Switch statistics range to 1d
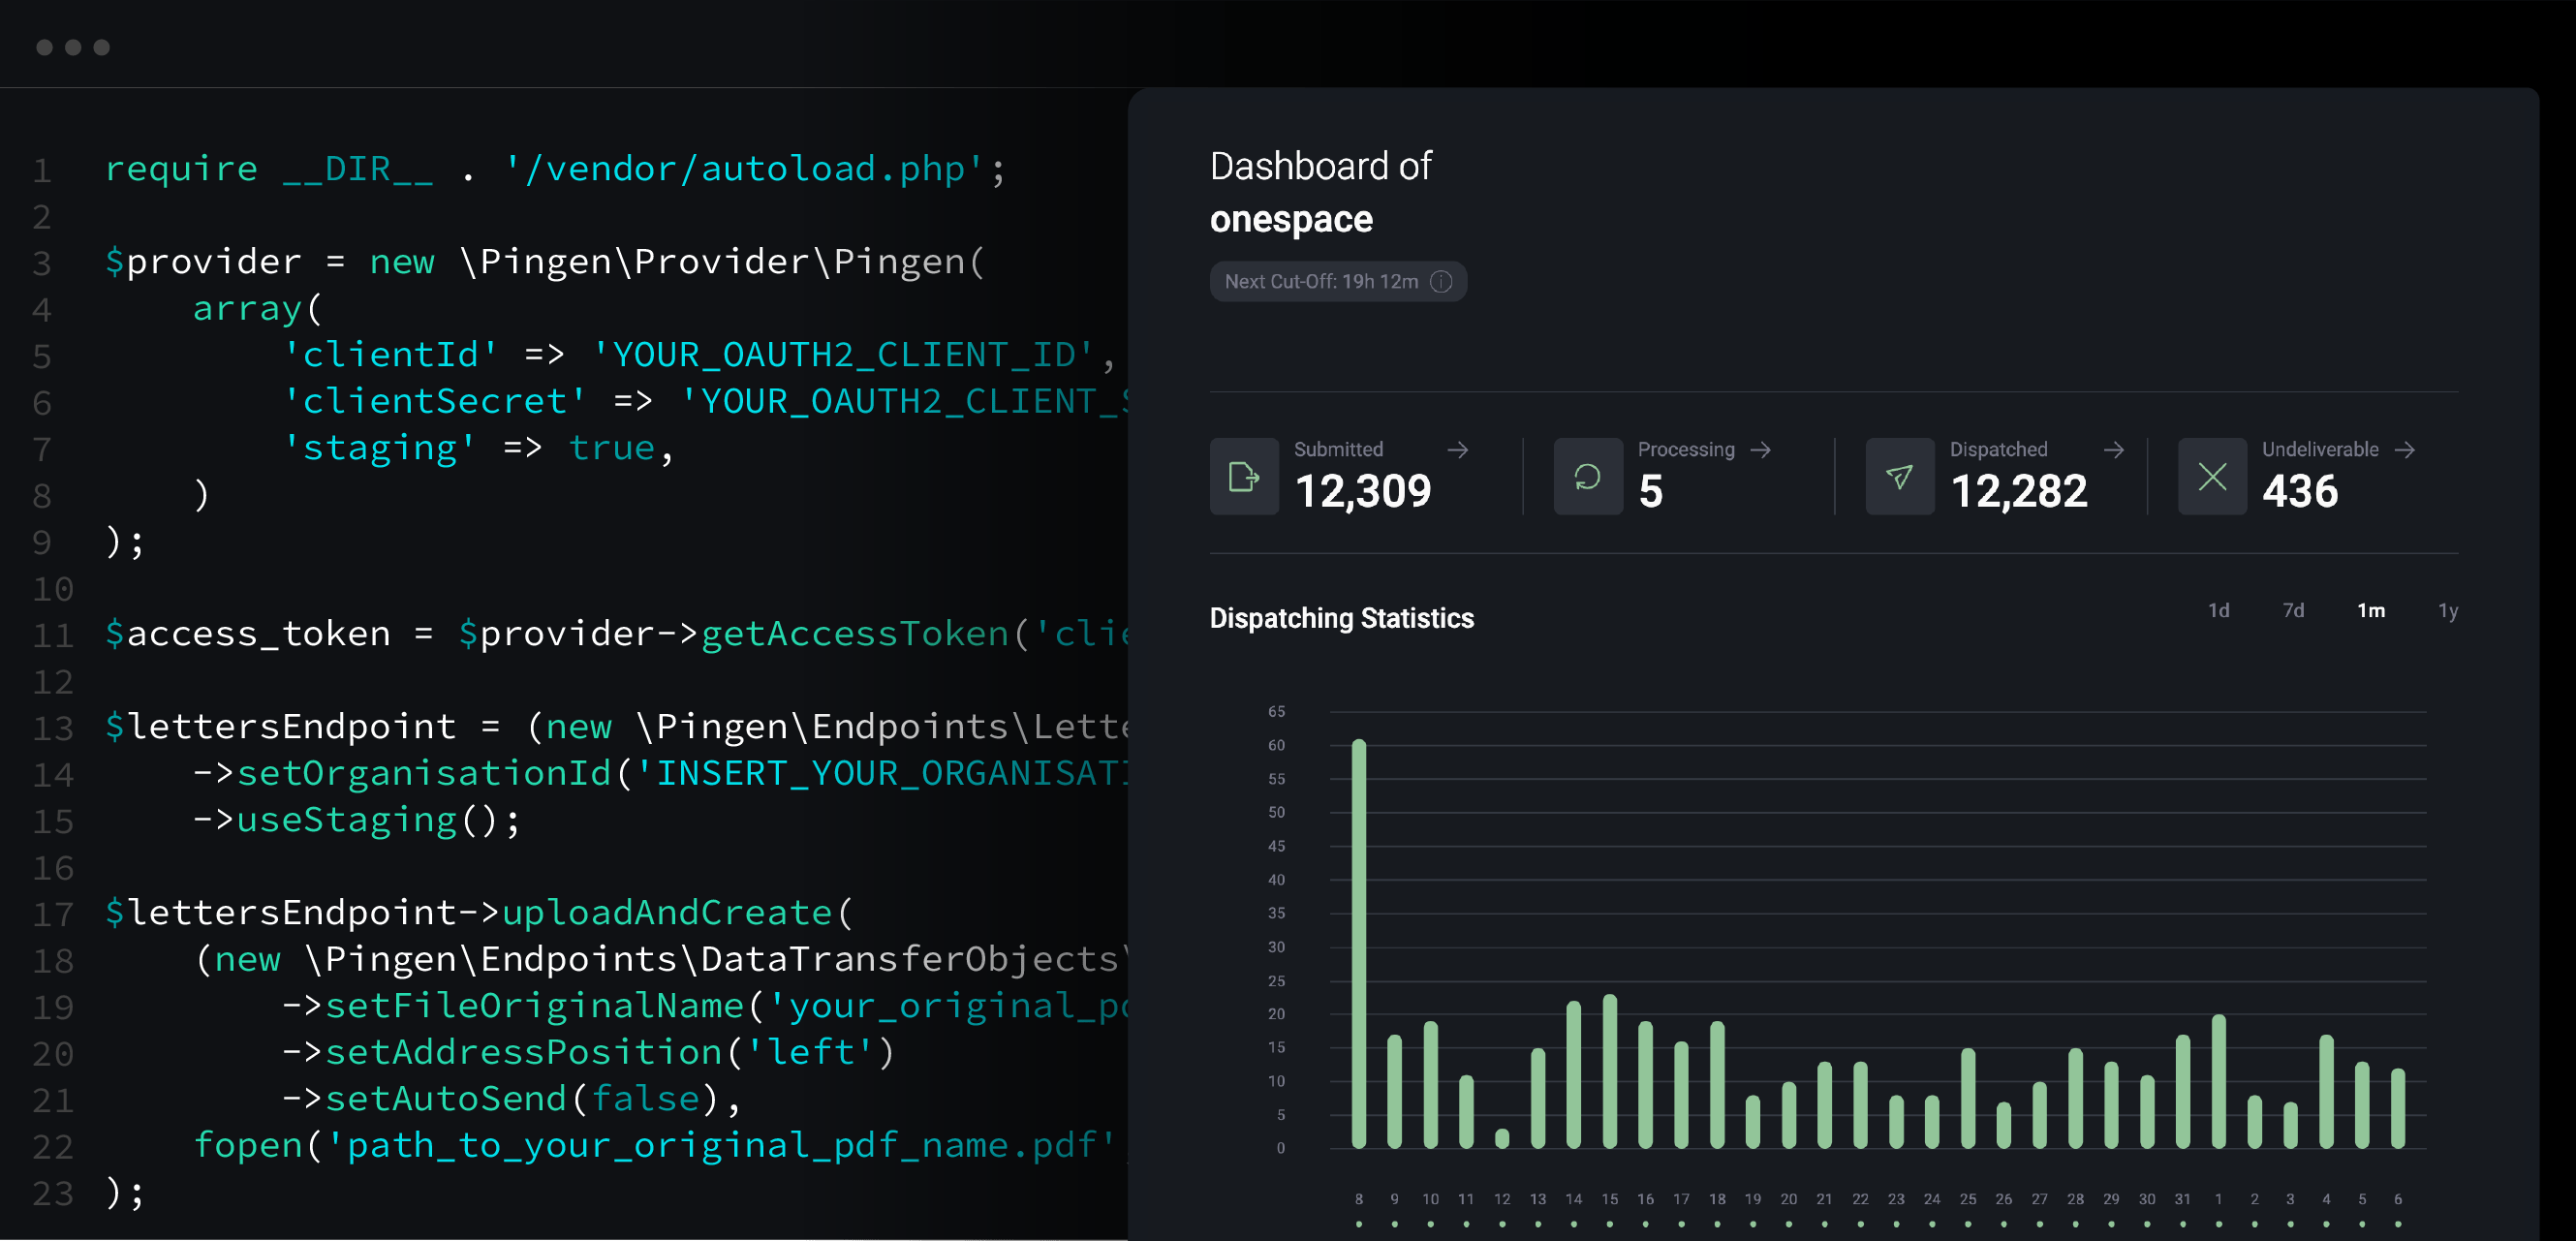The width and height of the screenshot is (2576, 1241). click(2218, 610)
